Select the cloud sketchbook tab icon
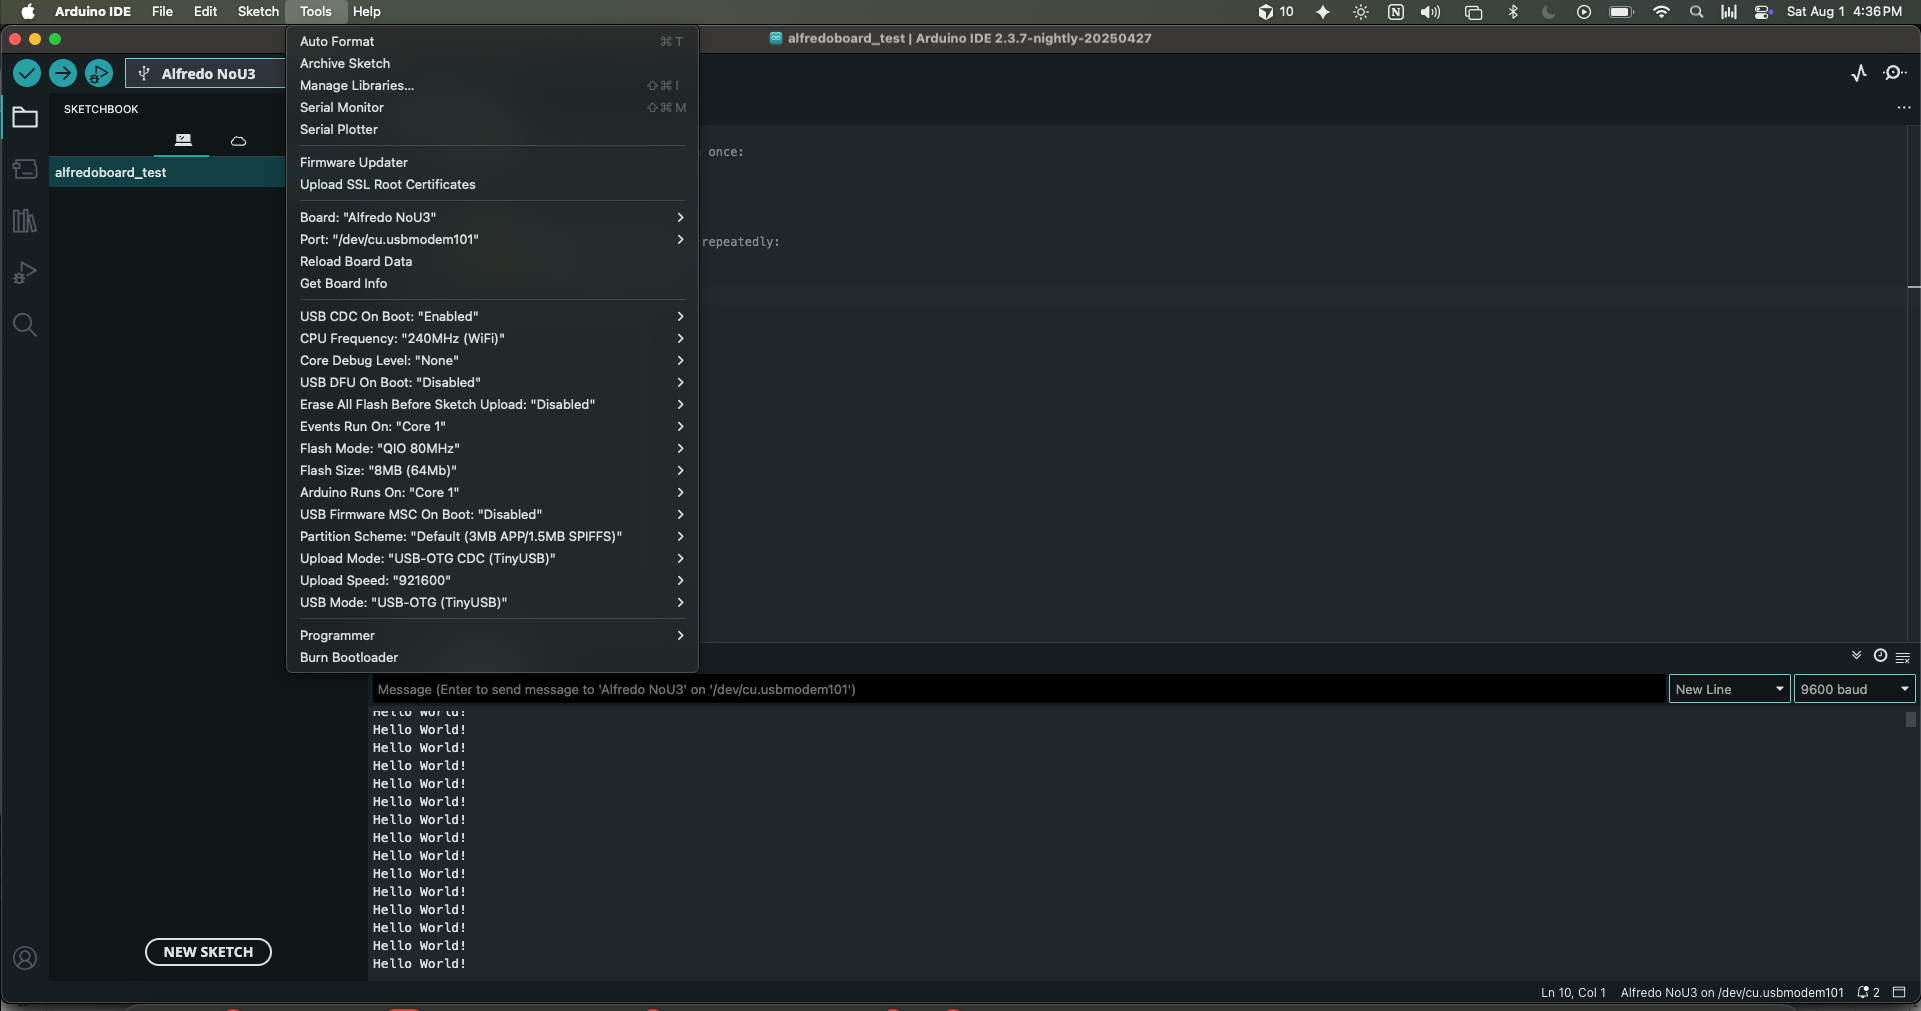The width and height of the screenshot is (1921, 1011). (x=238, y=141)
